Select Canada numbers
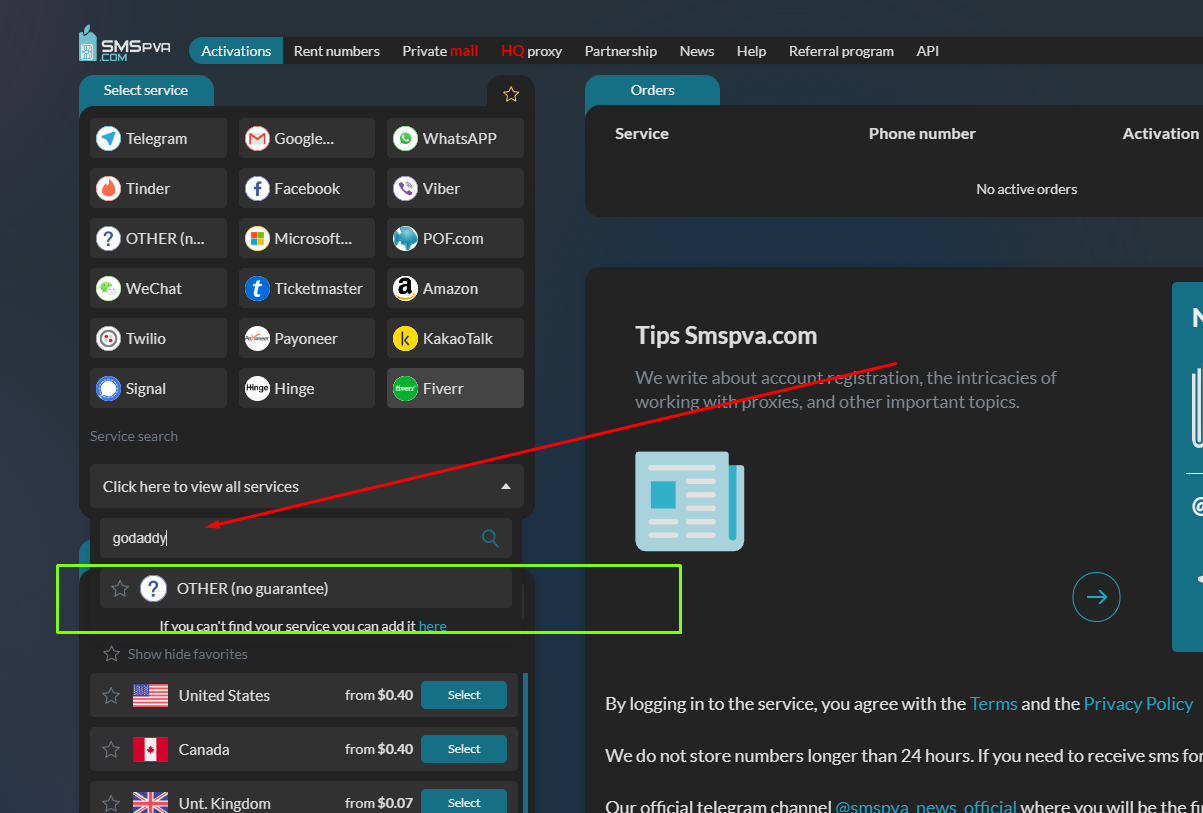Image resolution: width=1203 pixels, height=813 pixels. coord(464,749)
